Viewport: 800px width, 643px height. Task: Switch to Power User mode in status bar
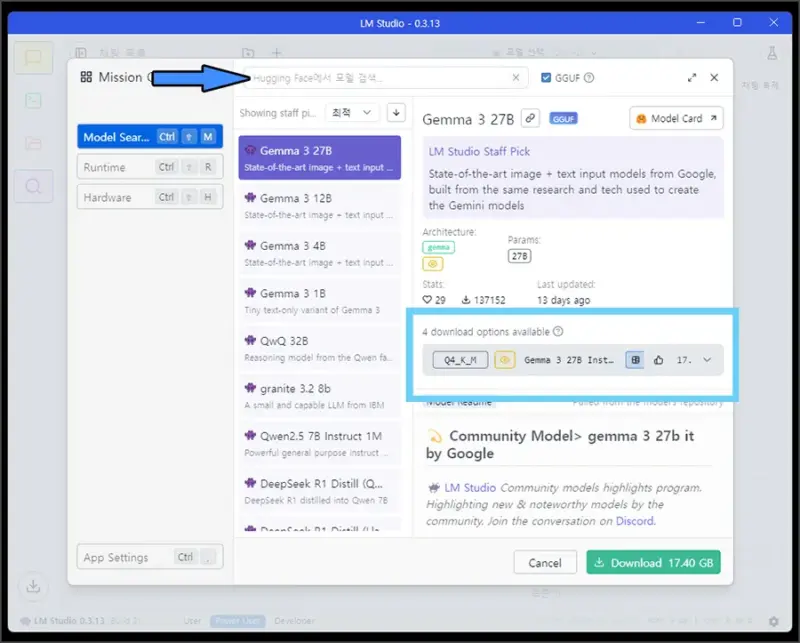237,621
